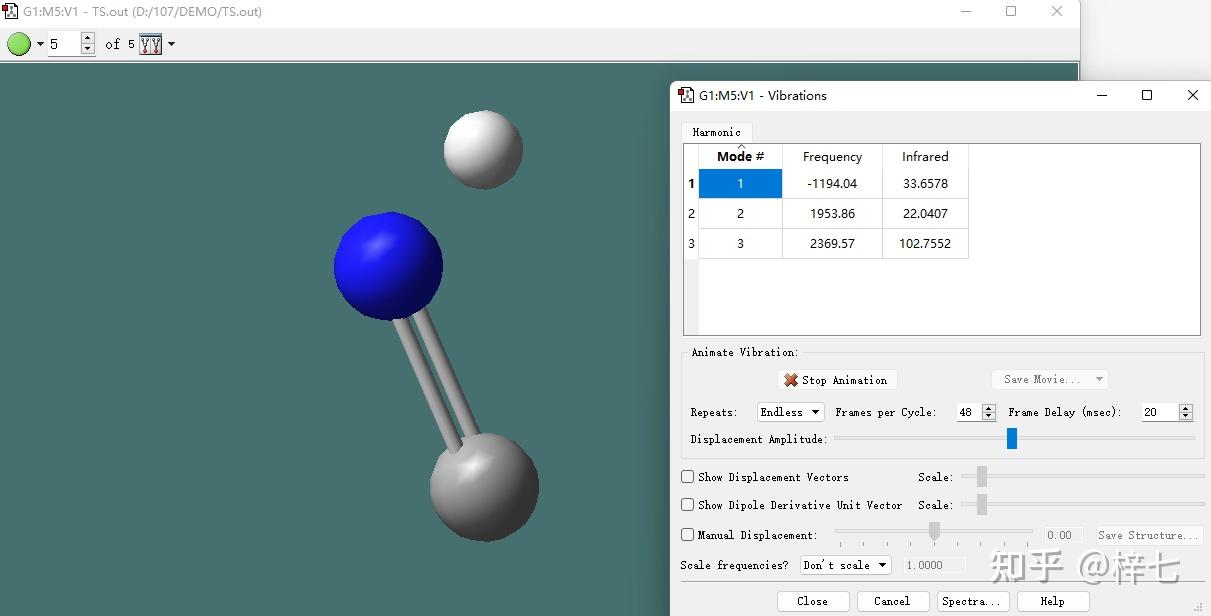This screenshot has width=1211, height=616.
Task: Enable Show Displacement Vectors
Action: tap(687, 477)
